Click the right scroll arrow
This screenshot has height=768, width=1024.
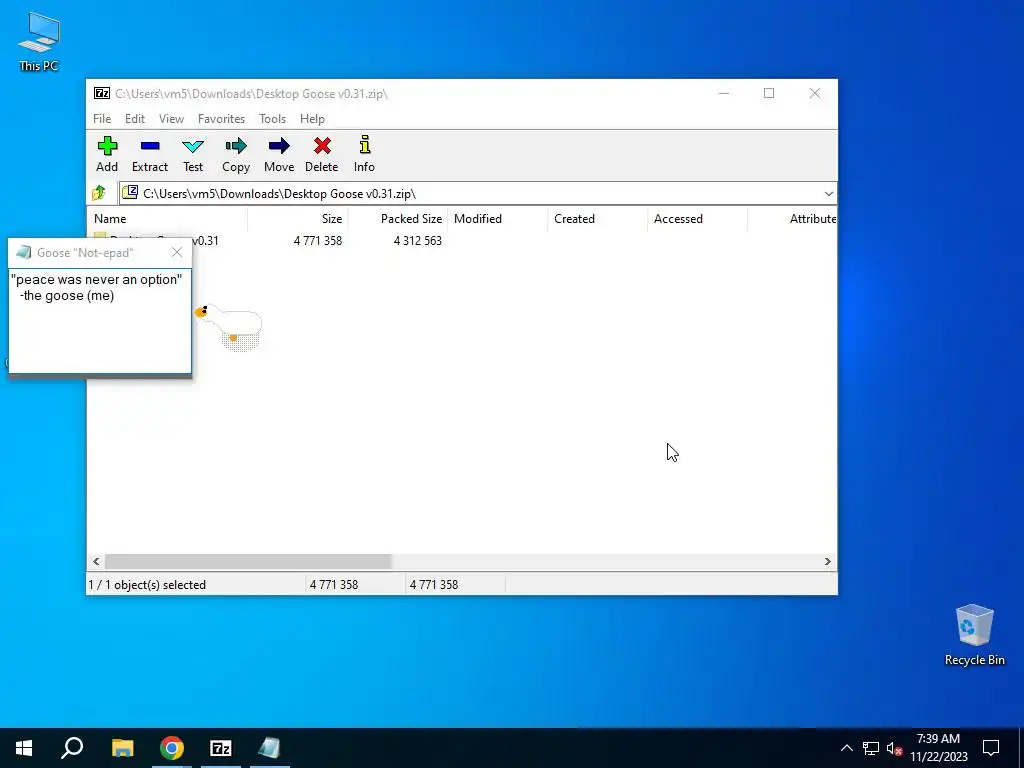(827, 562)
